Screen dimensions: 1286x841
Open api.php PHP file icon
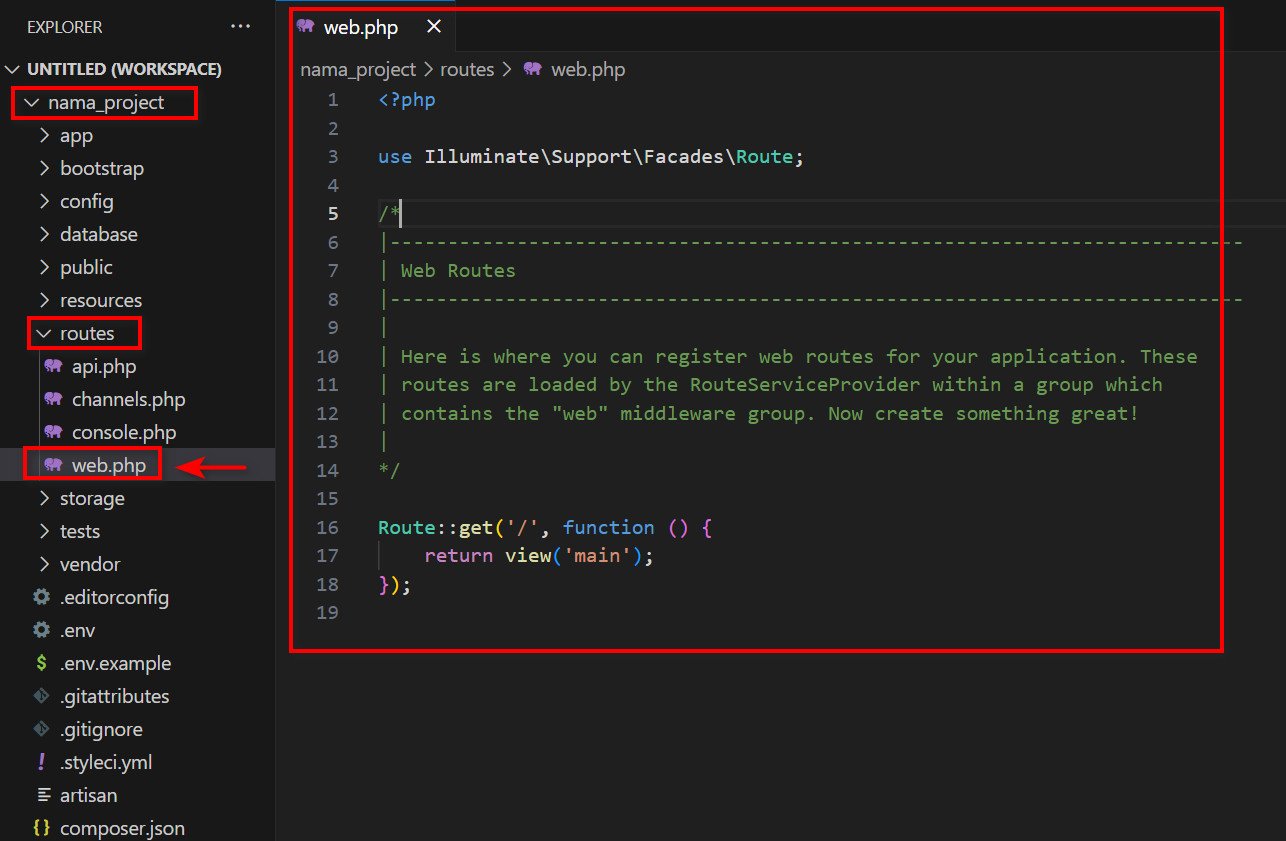[53, 366]
